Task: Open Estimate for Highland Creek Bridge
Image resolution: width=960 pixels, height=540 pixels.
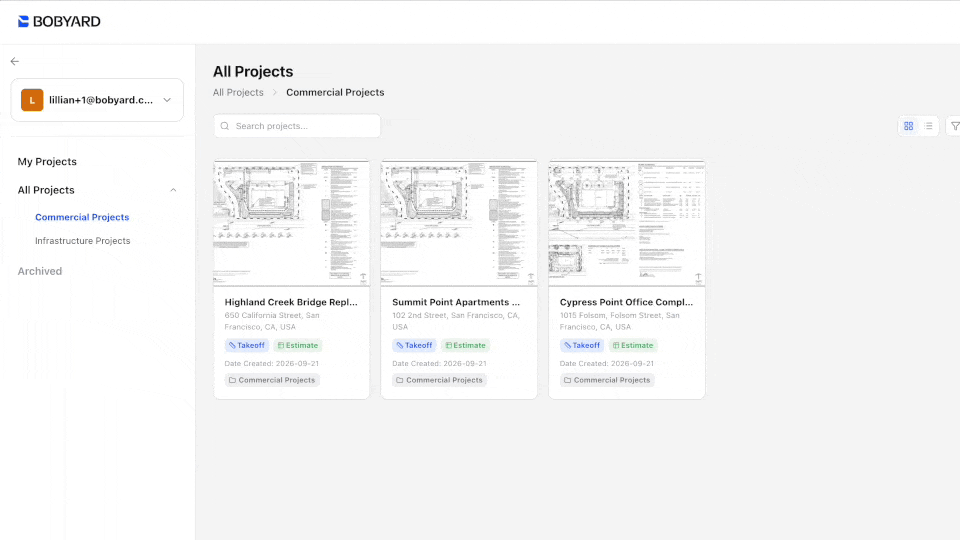Action: coord(298,345)
